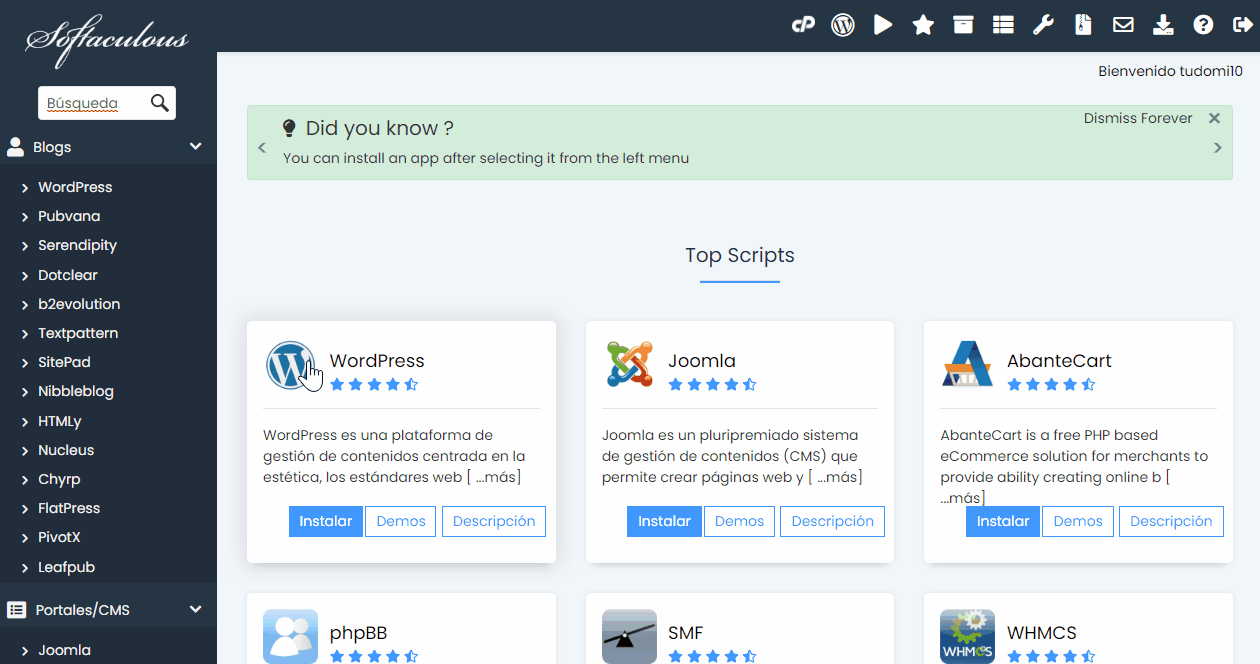Click the AbanteCart logo in Top Scripts
The width and height of the screenshot is (1260, 664).
(x=967, y=365)
